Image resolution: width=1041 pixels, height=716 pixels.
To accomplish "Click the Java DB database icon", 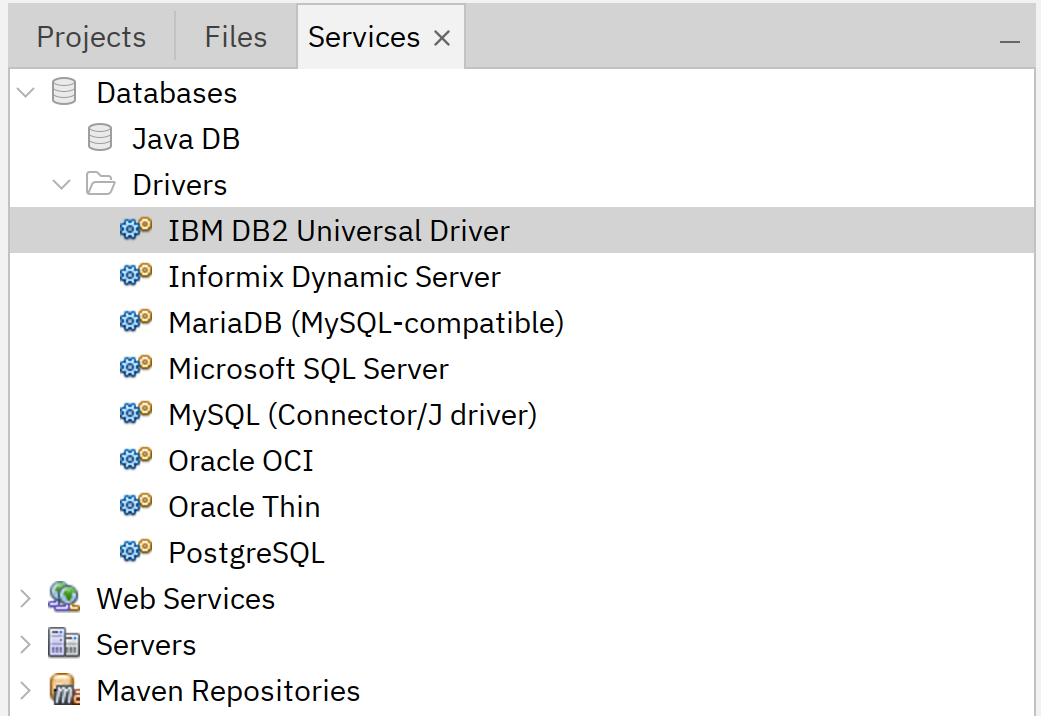I will click(100, 138).
